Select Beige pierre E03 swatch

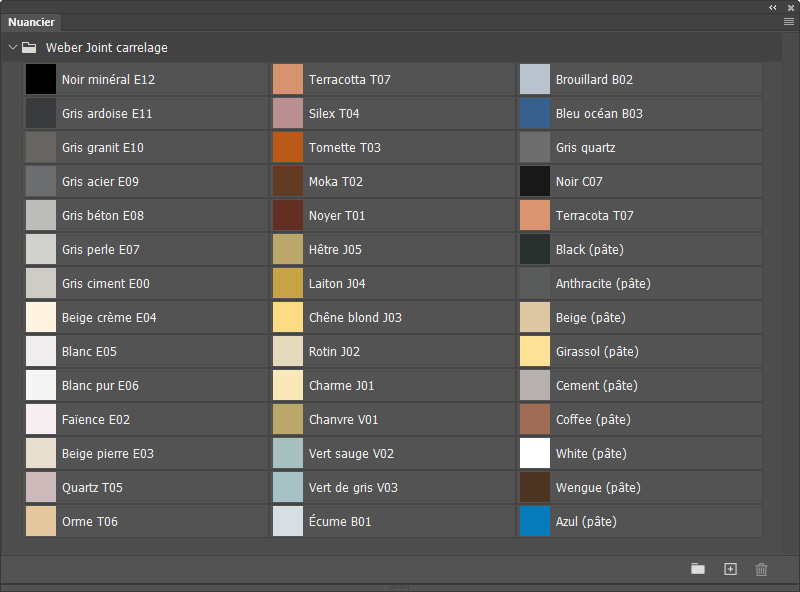click(41, 453)
